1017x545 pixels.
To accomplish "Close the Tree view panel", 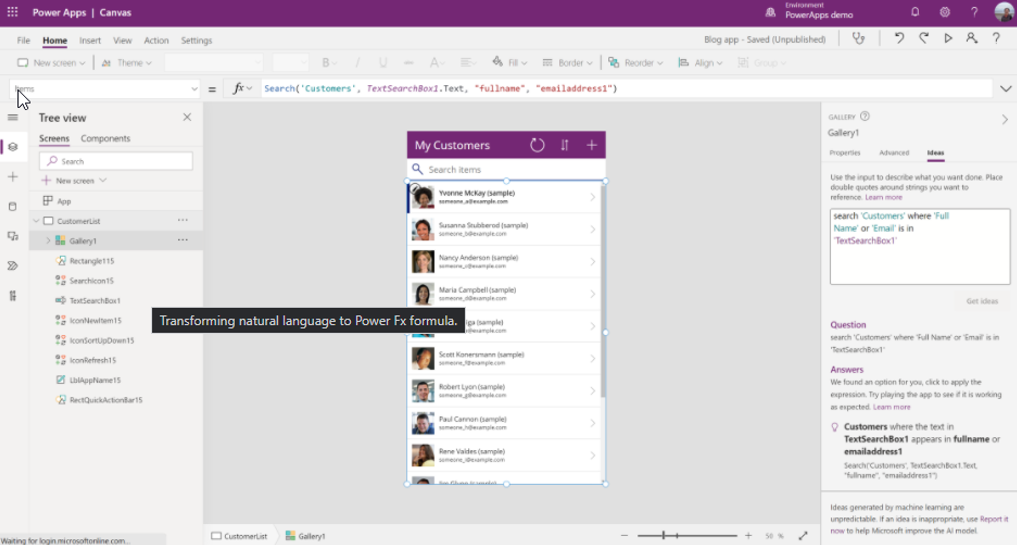I will 187,117.
